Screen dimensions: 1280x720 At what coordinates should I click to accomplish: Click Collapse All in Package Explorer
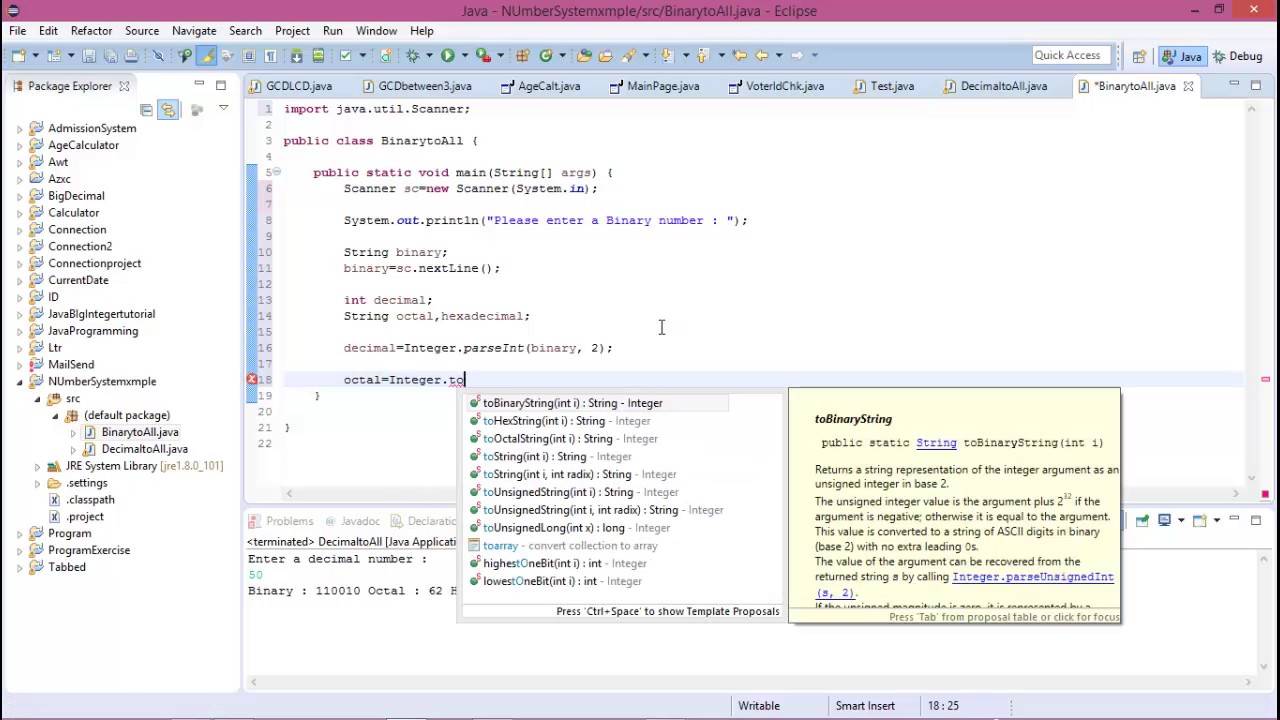146,109
